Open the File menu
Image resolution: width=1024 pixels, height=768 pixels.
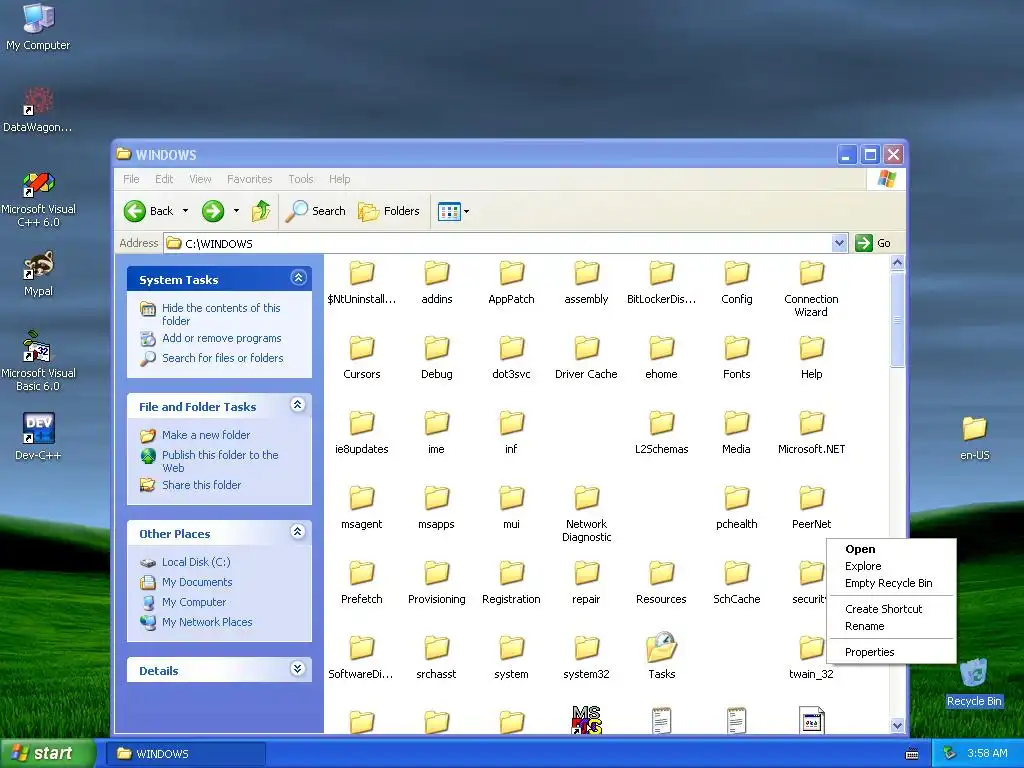(x=131, y=179)
